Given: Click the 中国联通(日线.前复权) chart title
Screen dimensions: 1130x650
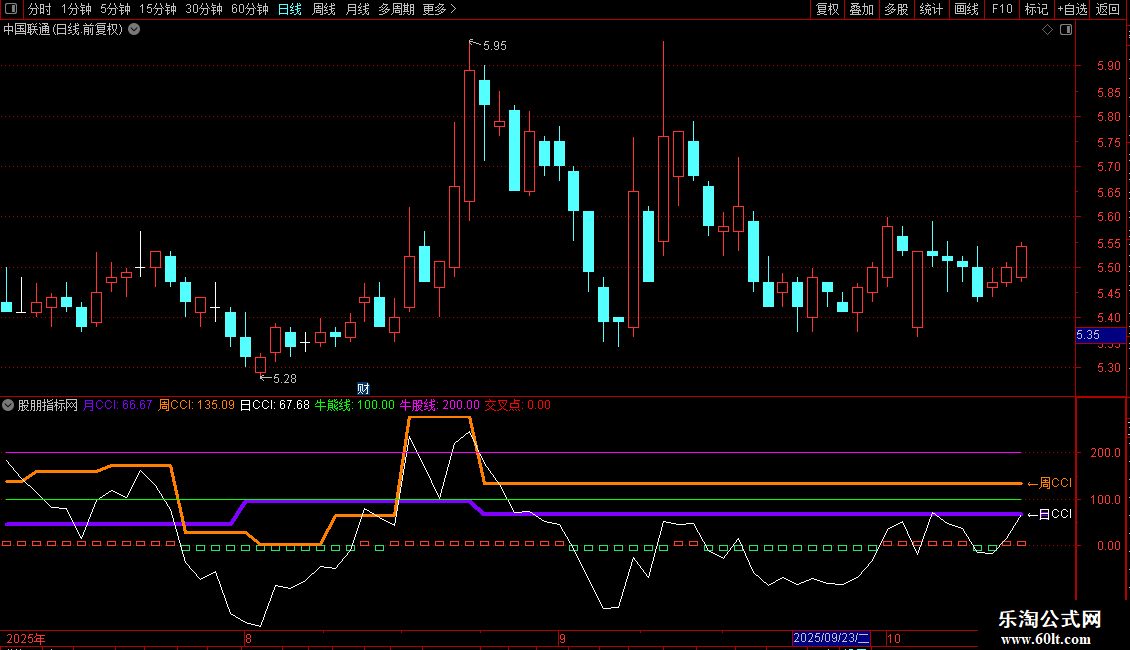Looking at the screenshot, I should pyautogui.click(x=63, y=30).
